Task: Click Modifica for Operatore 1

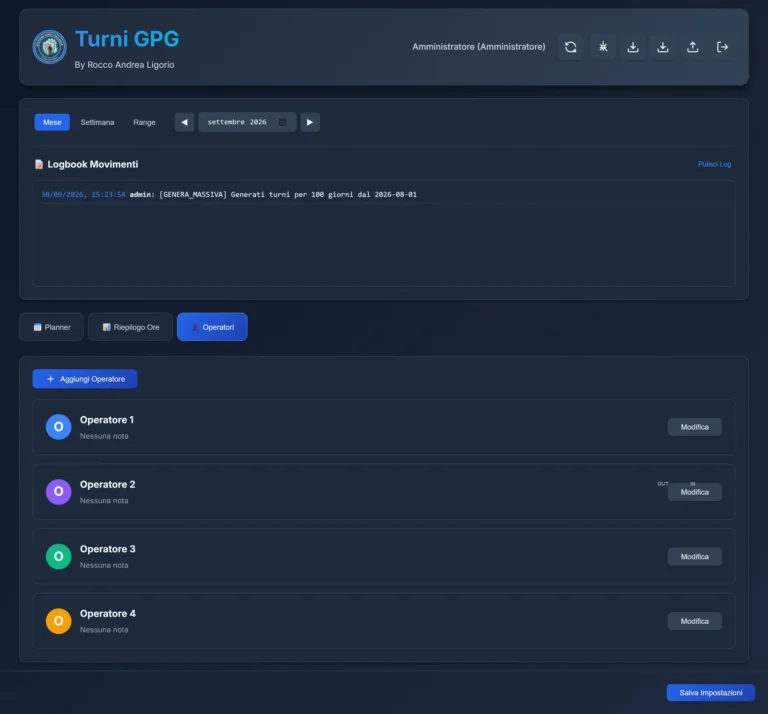Action: pos(695,427)
